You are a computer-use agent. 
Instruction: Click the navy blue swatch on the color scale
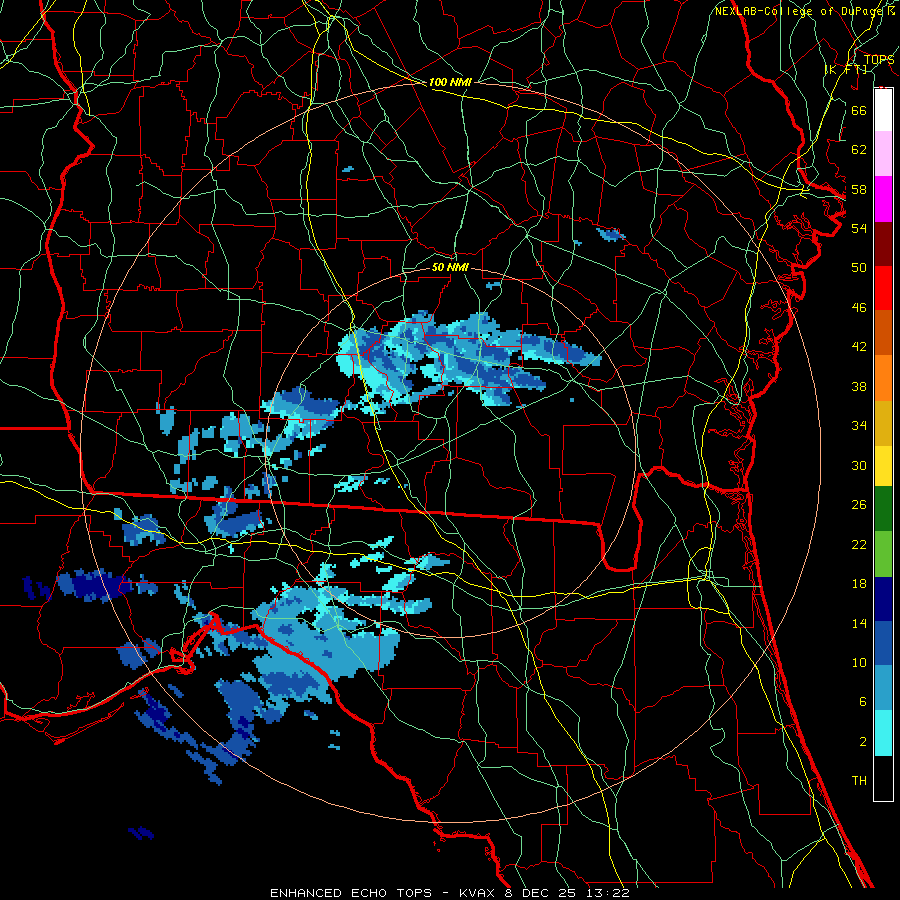[883, 599]
